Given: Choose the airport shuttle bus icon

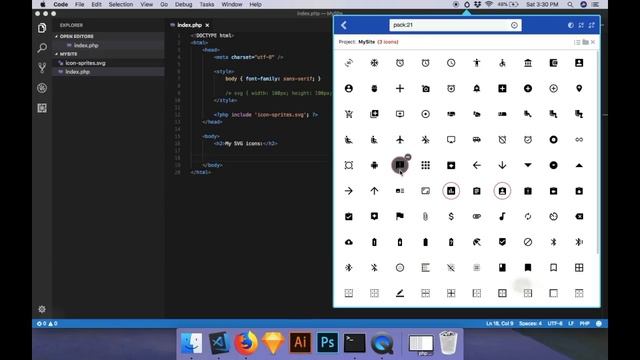Looking at the screenshot, I should (477, 140).
